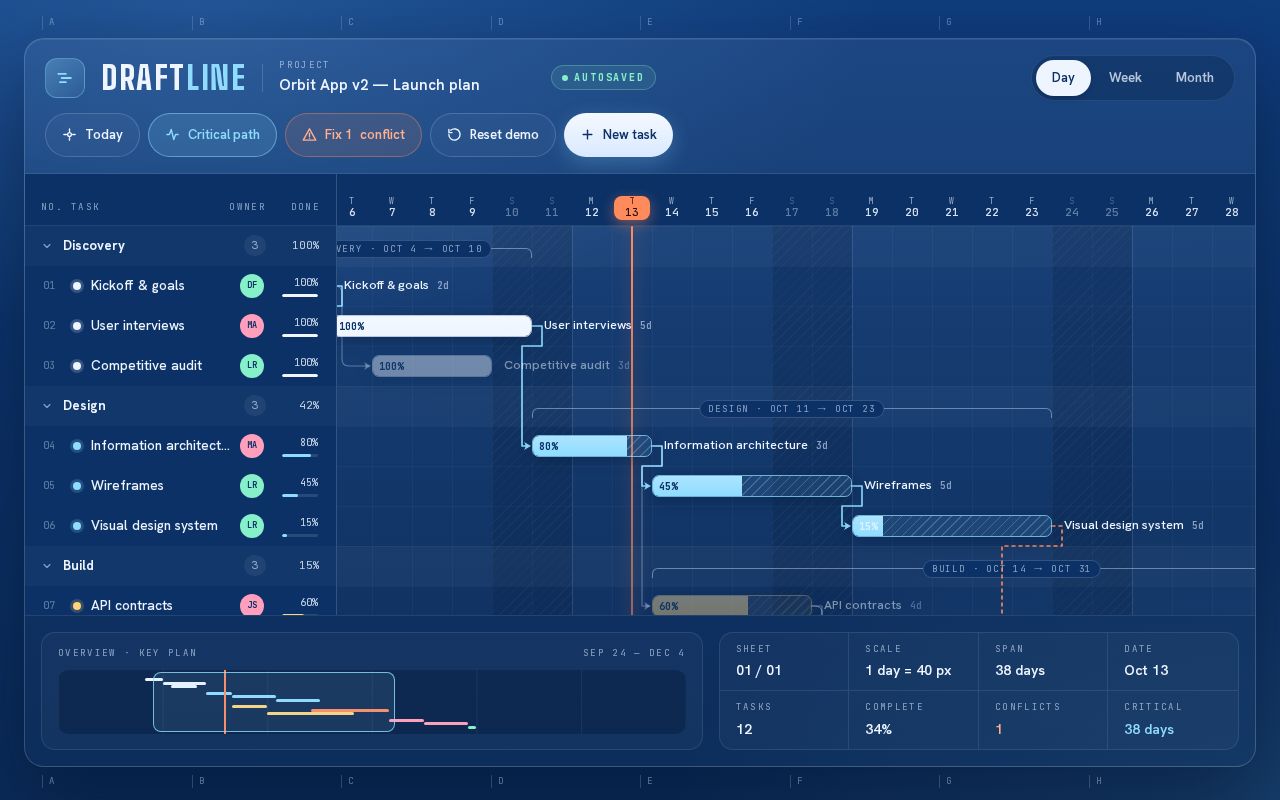Screen dimensions: 1280x800
Task: Open DF owner avatar on Kickoff row
Action: pos(252,286)
